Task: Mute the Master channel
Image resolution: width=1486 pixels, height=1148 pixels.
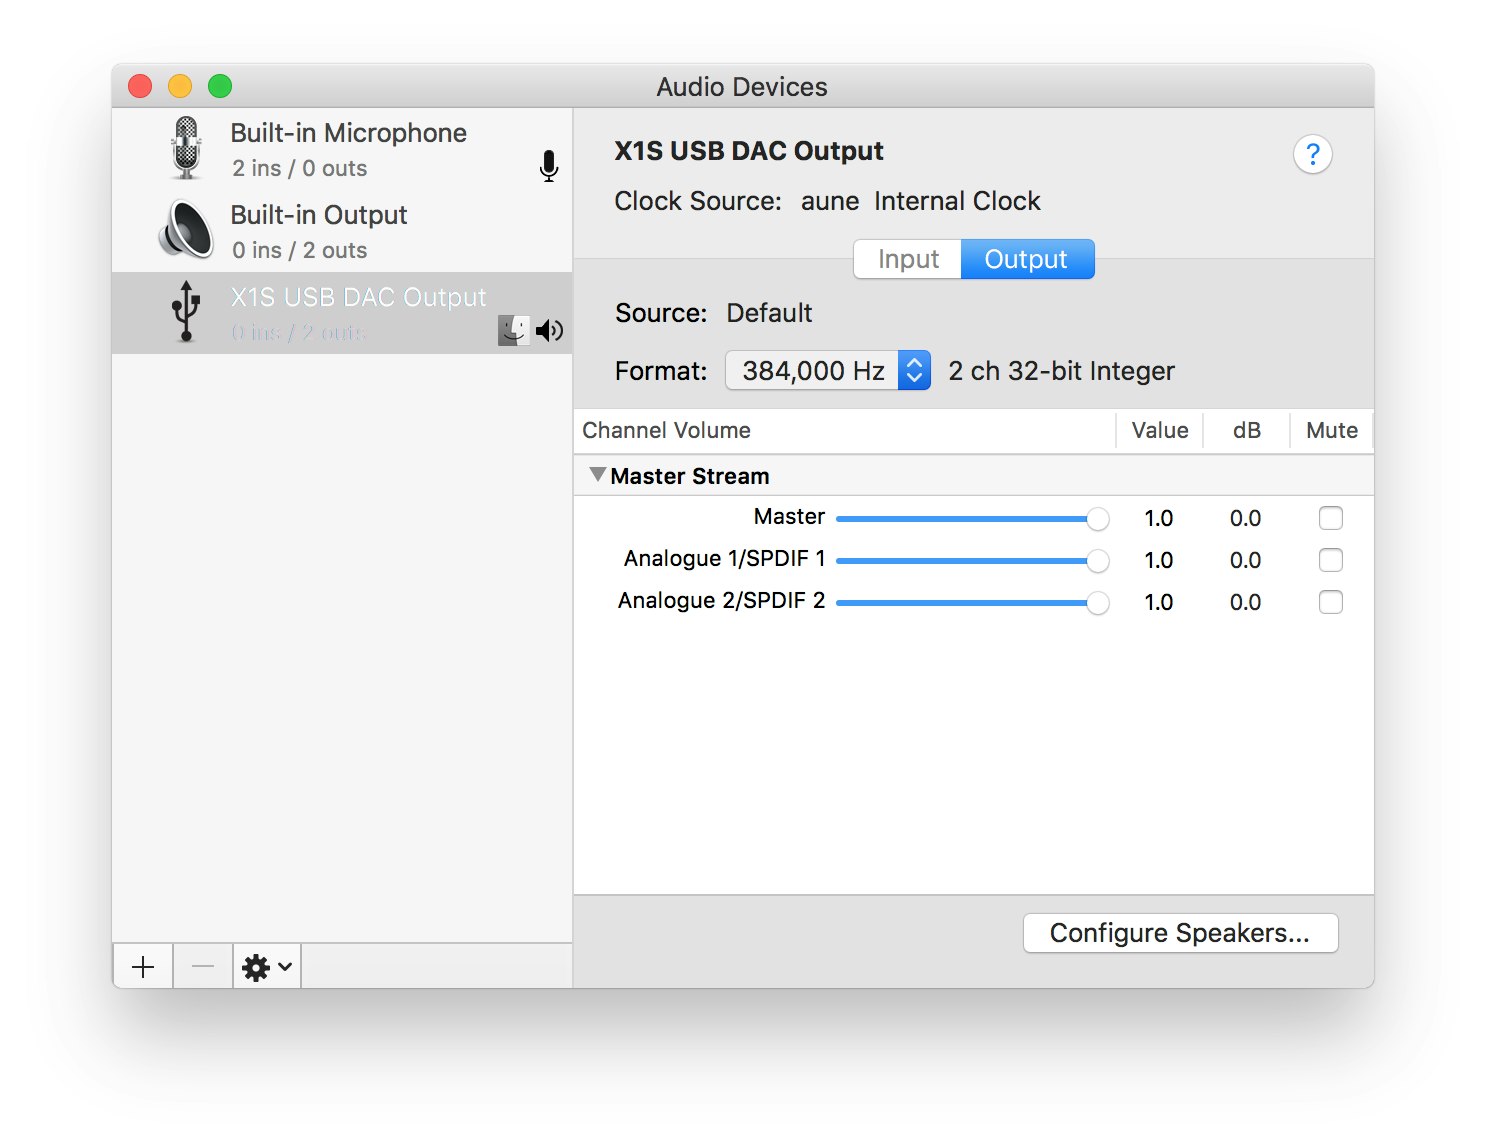Action: [1330, 518]
